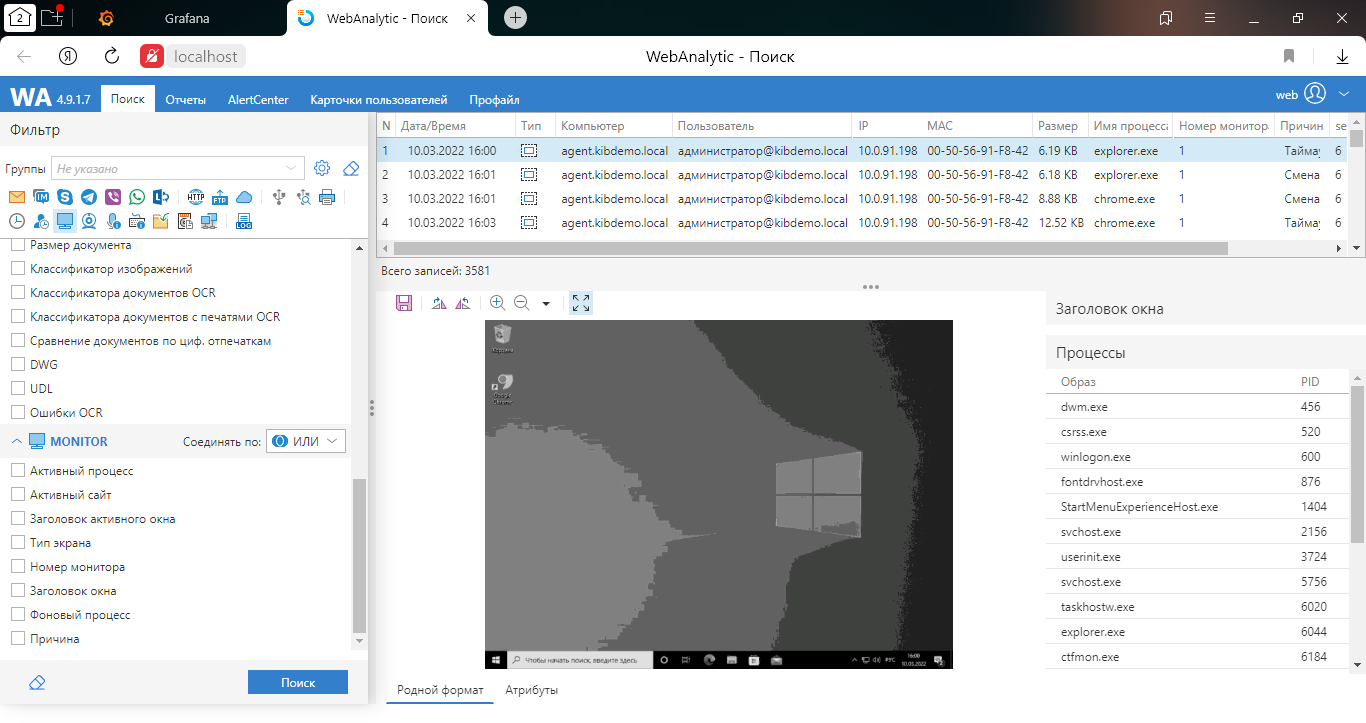Click the LOG filter icon
The width and height of the screenshot is (1366, 723).
click(243, 221)
